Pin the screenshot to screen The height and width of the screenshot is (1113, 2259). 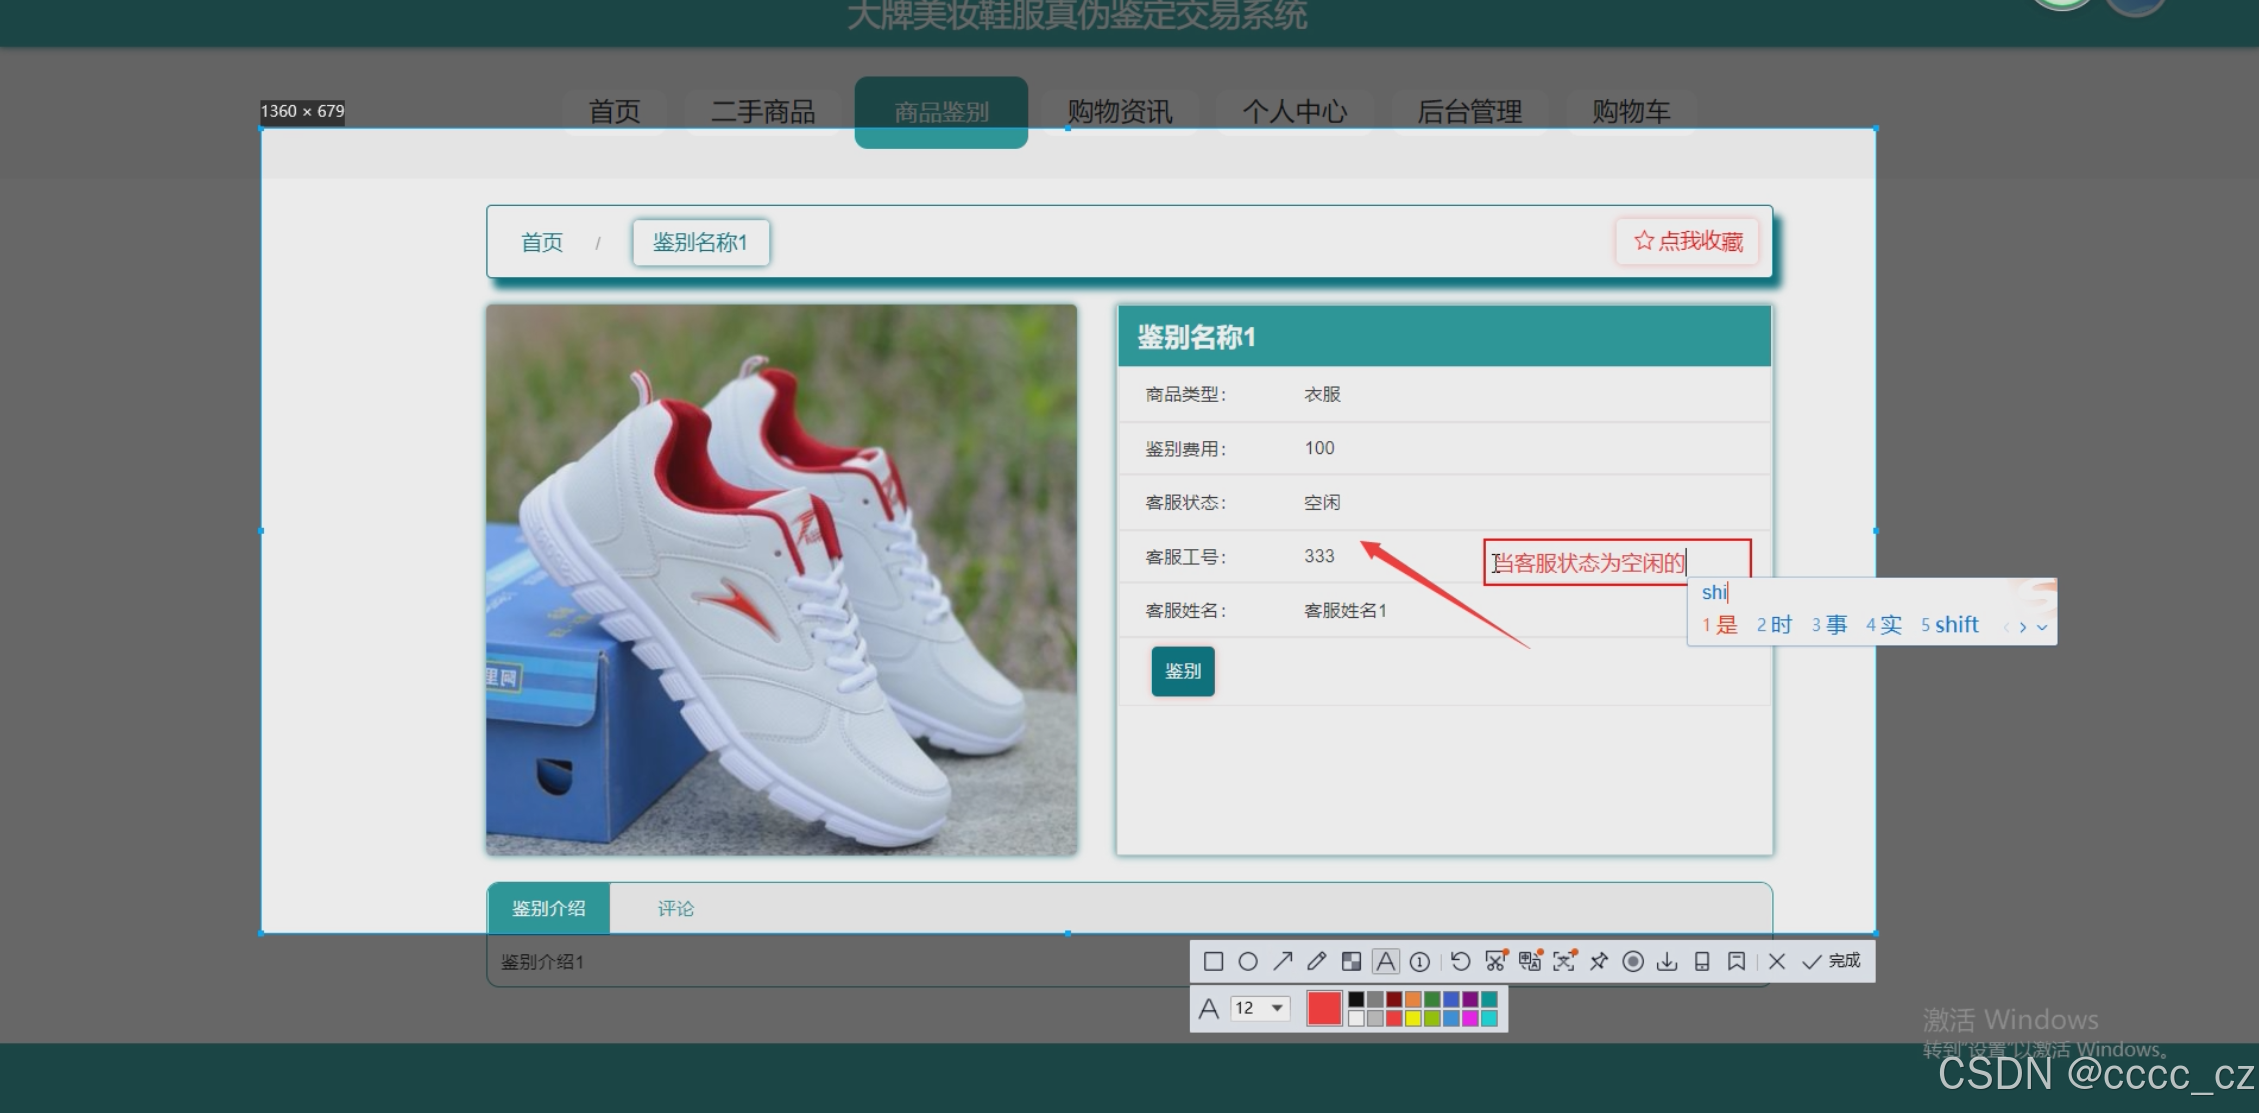click(x=1598, y=961)
